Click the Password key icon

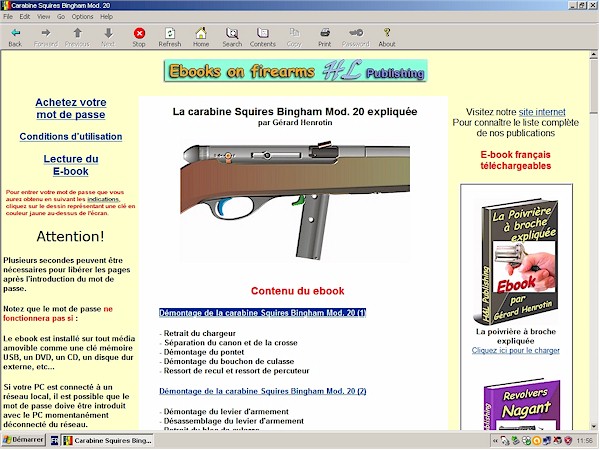[x=356, y=33]
